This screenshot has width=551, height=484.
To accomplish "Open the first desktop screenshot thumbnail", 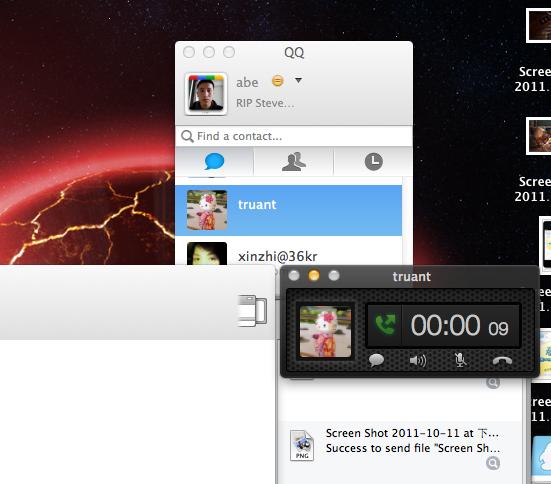I will [539, 25].
